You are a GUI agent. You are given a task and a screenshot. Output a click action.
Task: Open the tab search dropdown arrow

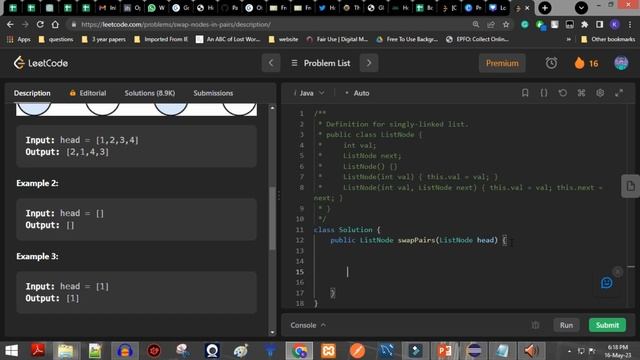581,8
